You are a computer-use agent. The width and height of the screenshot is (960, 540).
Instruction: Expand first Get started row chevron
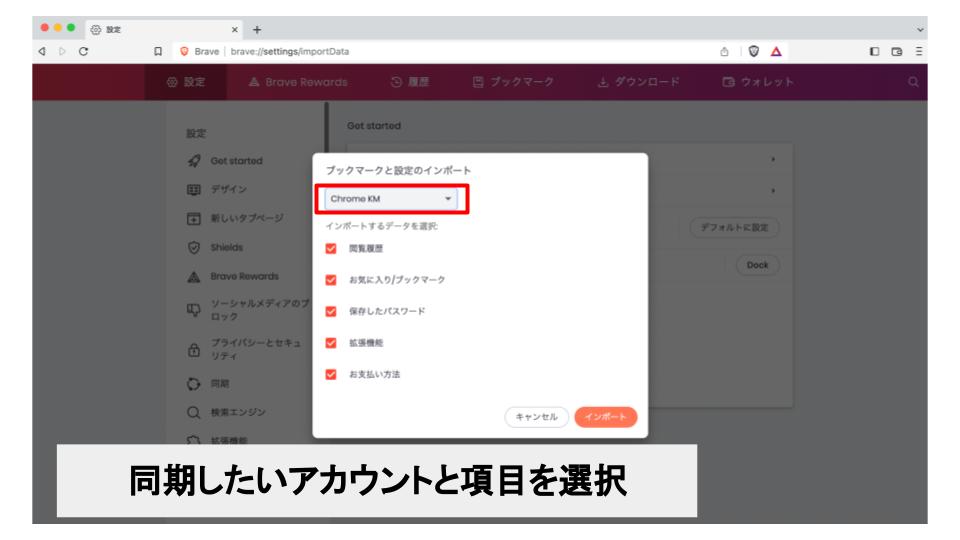click(773, 159)
